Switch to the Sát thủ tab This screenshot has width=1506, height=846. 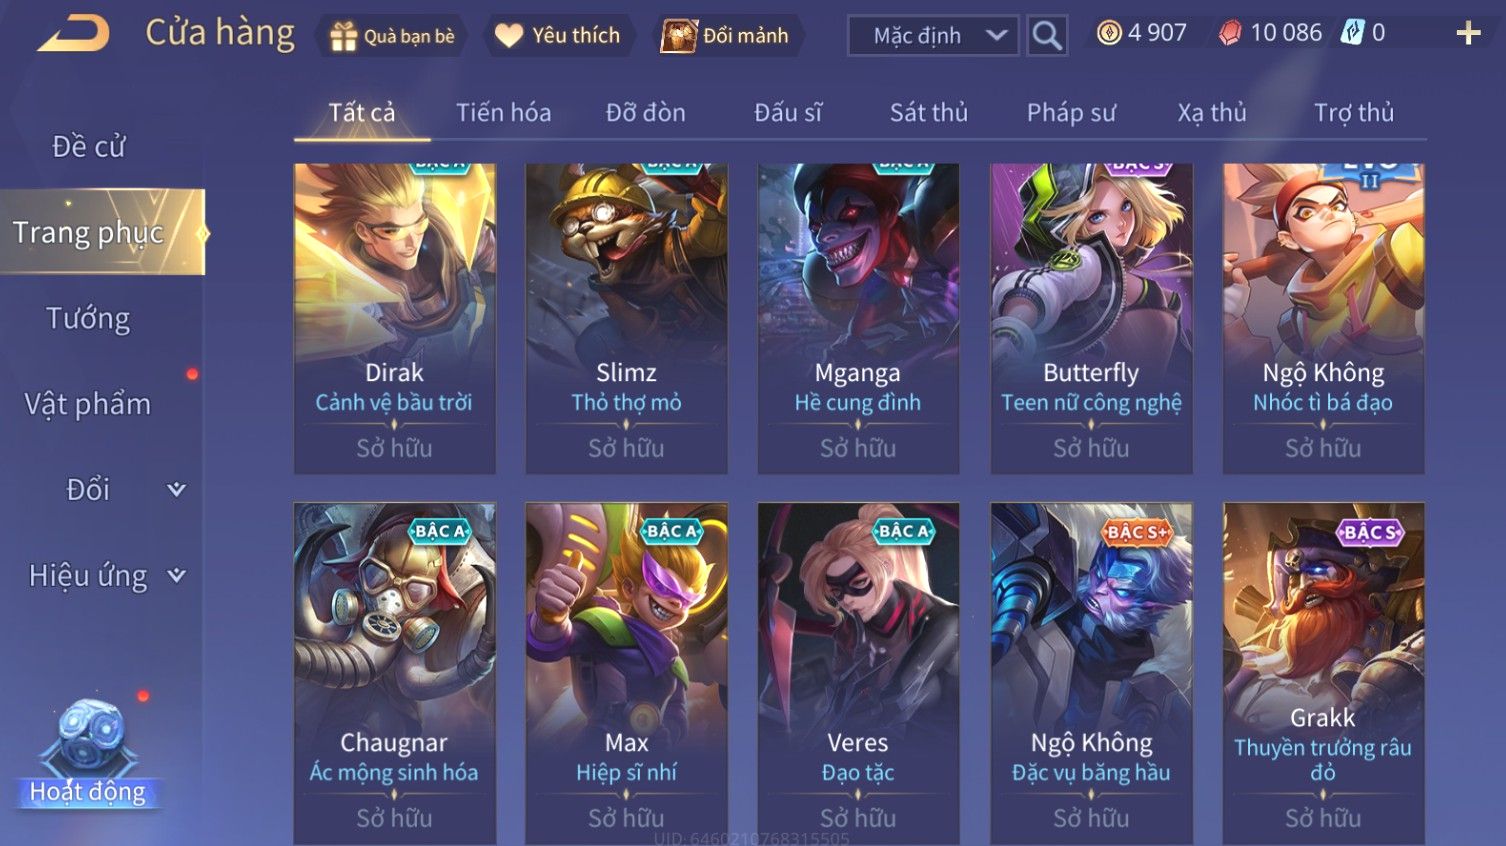(x=929, y=113)
